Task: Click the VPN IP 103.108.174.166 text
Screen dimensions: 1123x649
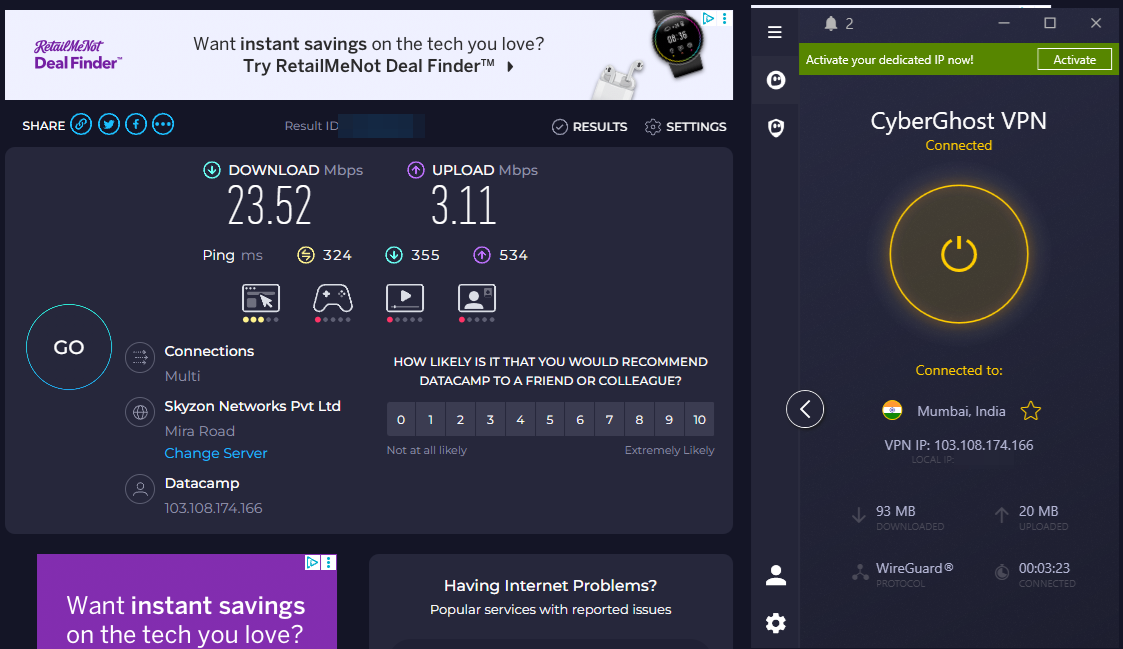Action: (x=958, y=445)
